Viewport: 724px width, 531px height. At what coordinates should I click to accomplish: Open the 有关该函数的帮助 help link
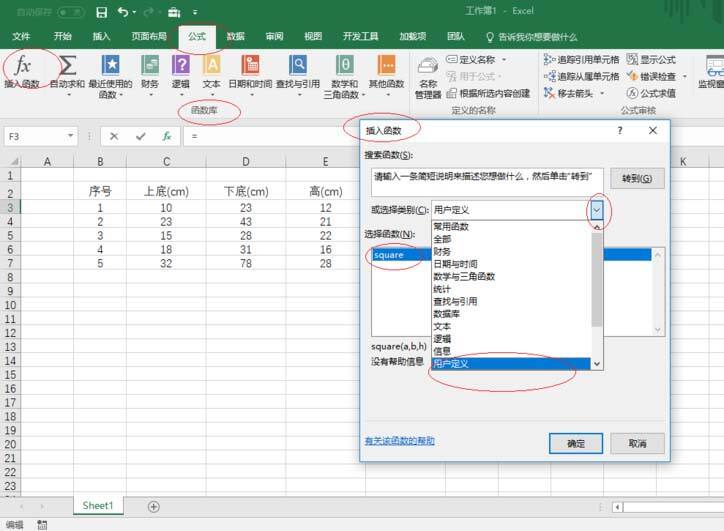399,440
